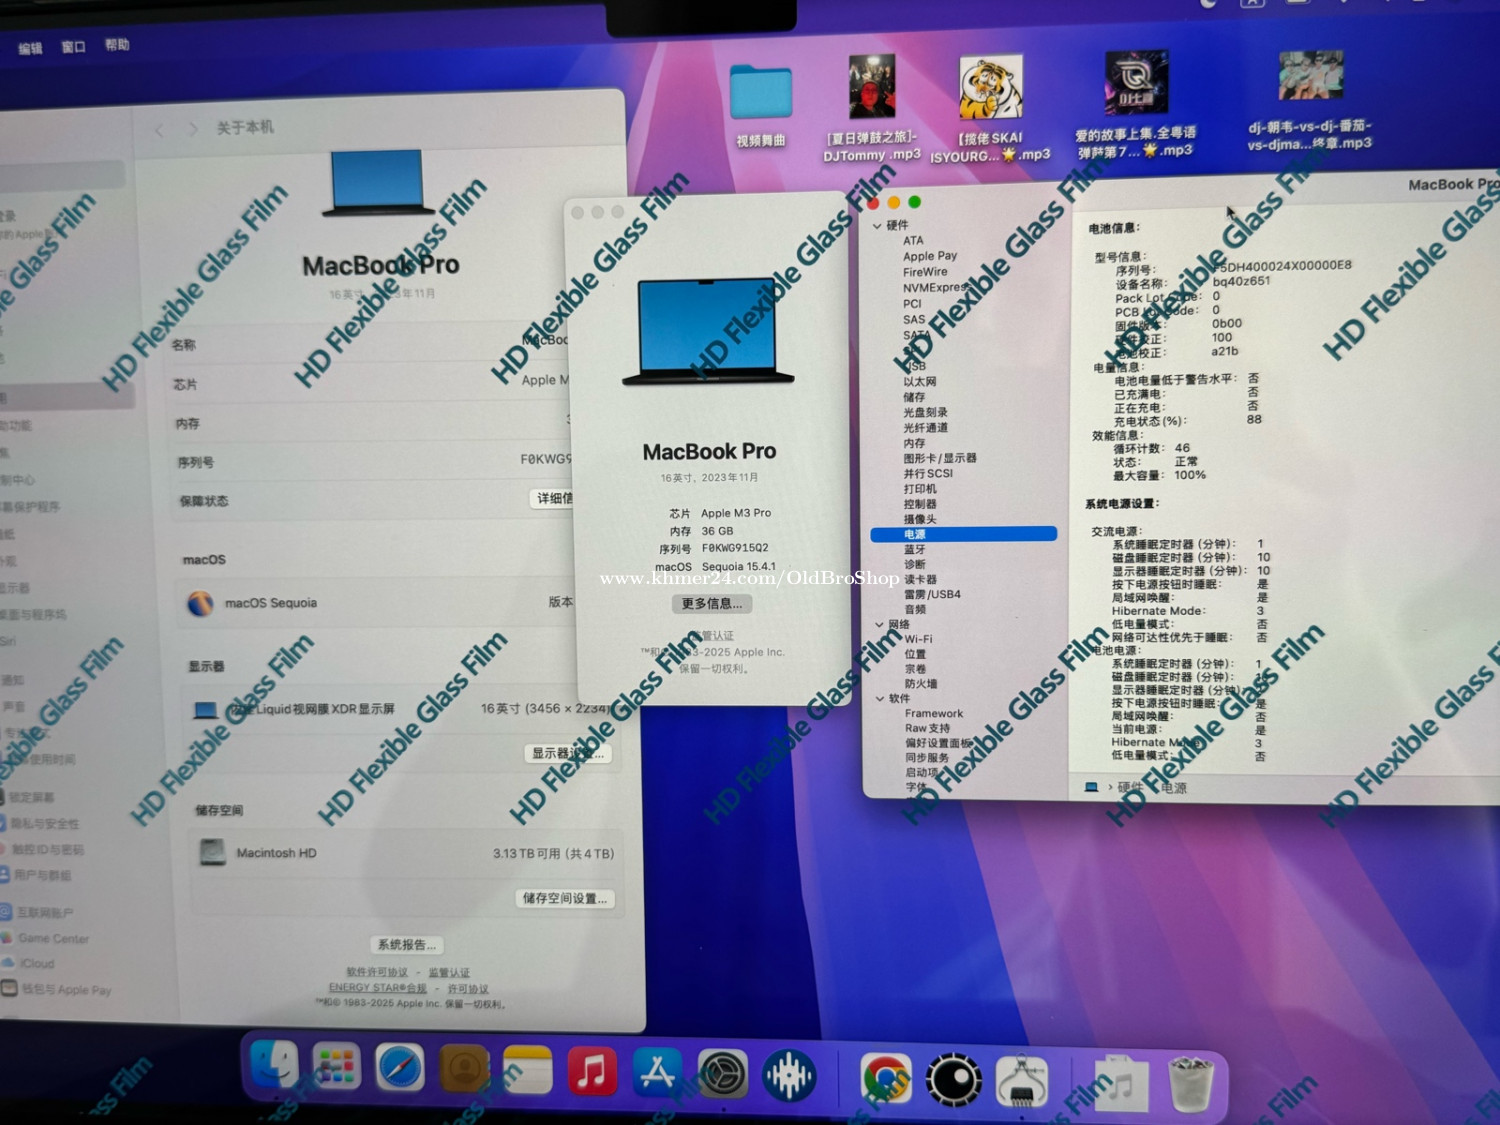
Task: Click the macOS Sequoia icon in About settings
Action: (200, 603)
